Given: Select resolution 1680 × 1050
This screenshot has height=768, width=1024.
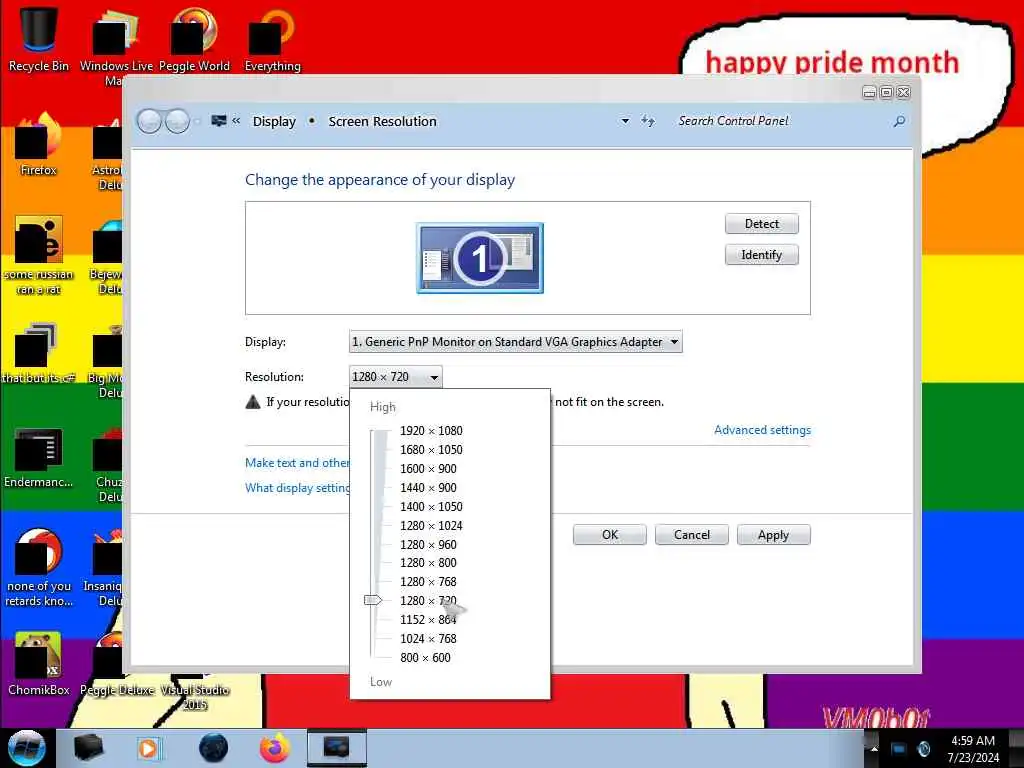Looking at the screenshot, I should pos(431,449).
